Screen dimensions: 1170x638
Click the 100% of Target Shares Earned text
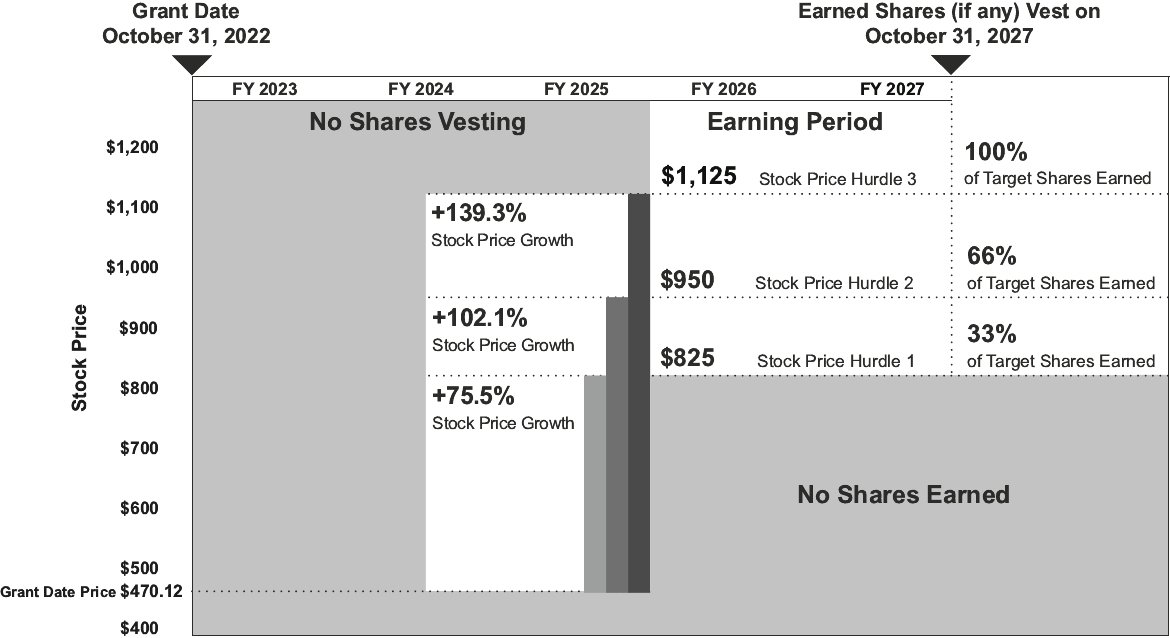tap(1057, 165)
